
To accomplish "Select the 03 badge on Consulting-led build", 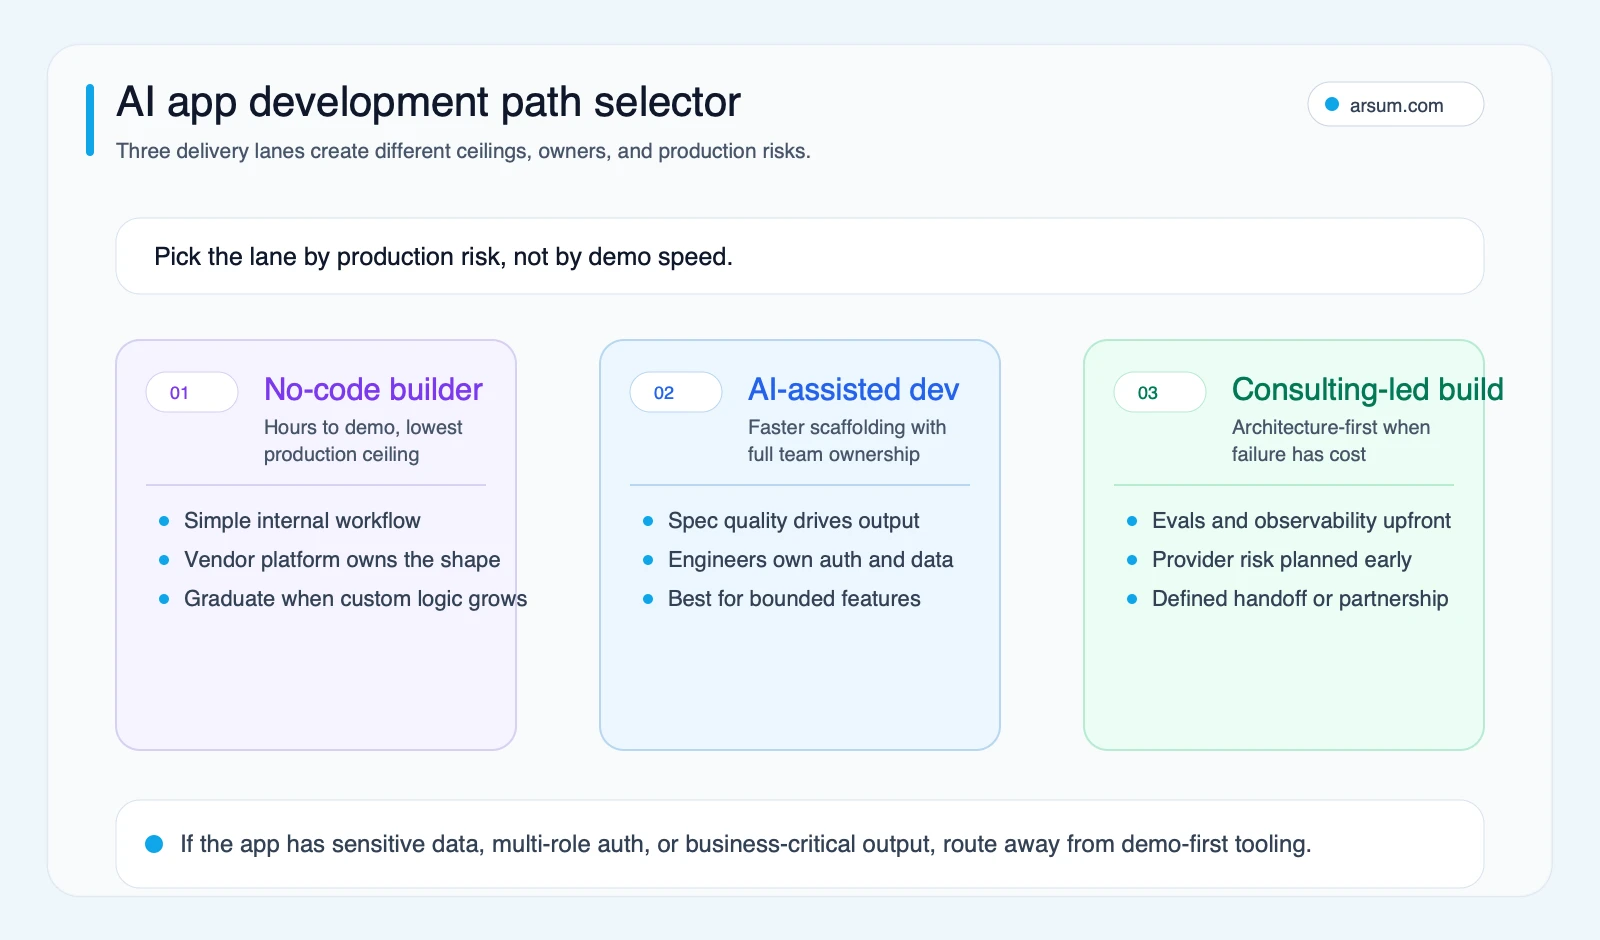I will tap(1160, 392).
